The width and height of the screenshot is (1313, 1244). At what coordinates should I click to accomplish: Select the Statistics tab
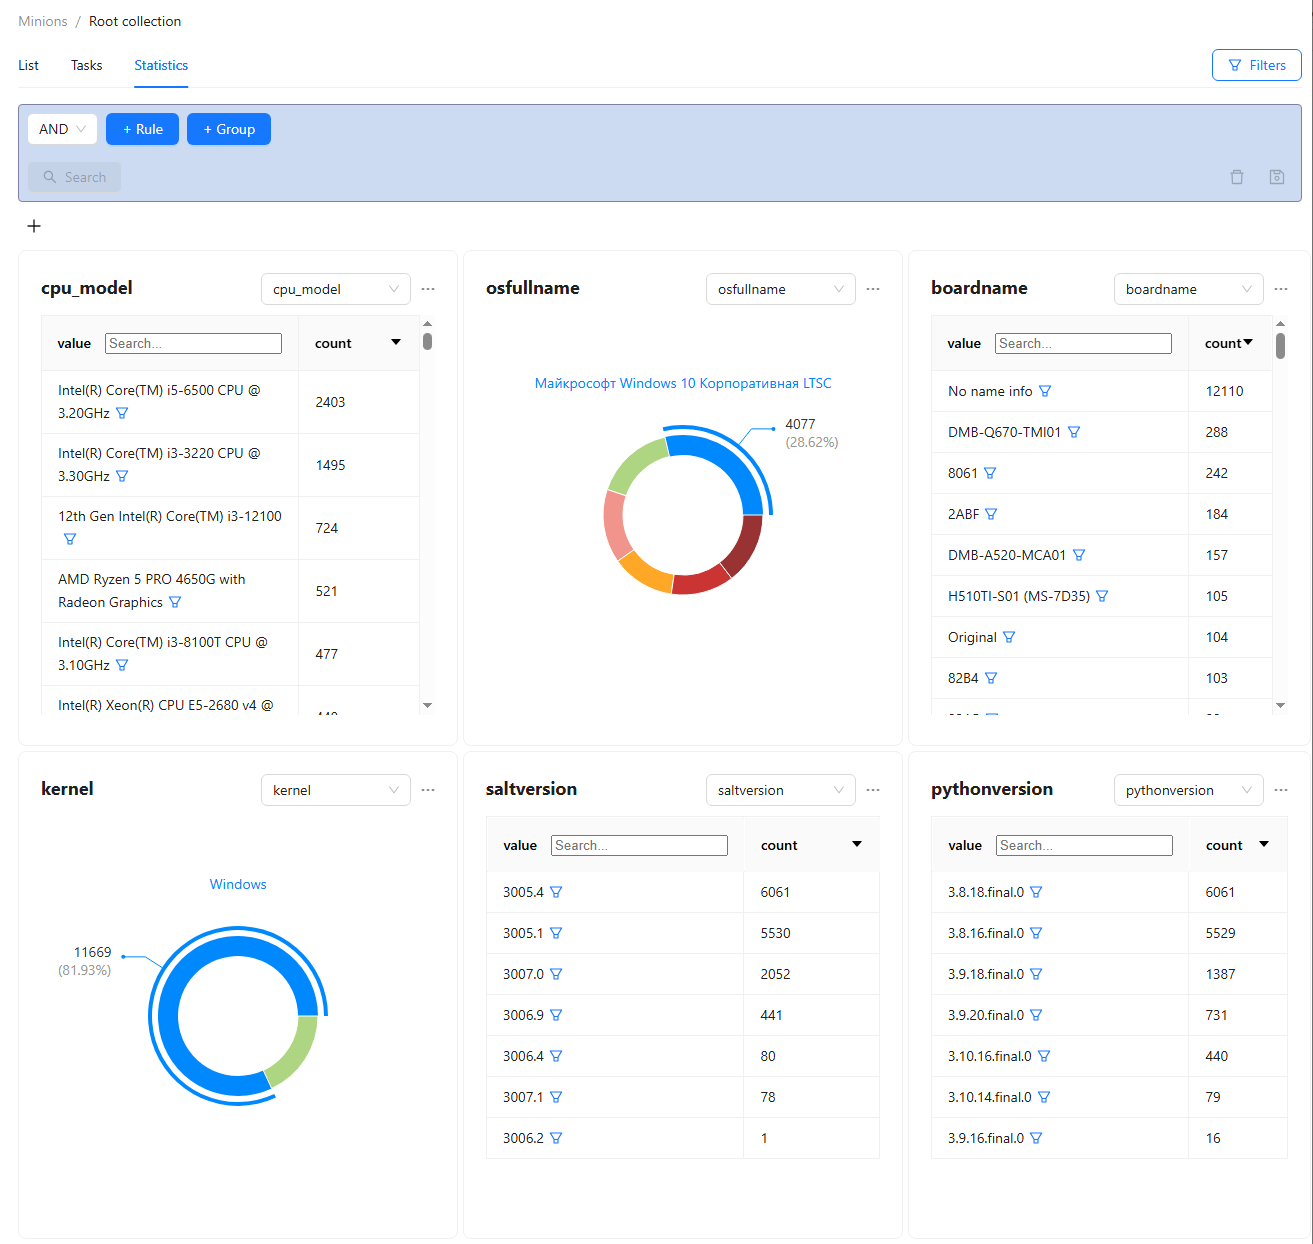[161, 65]
